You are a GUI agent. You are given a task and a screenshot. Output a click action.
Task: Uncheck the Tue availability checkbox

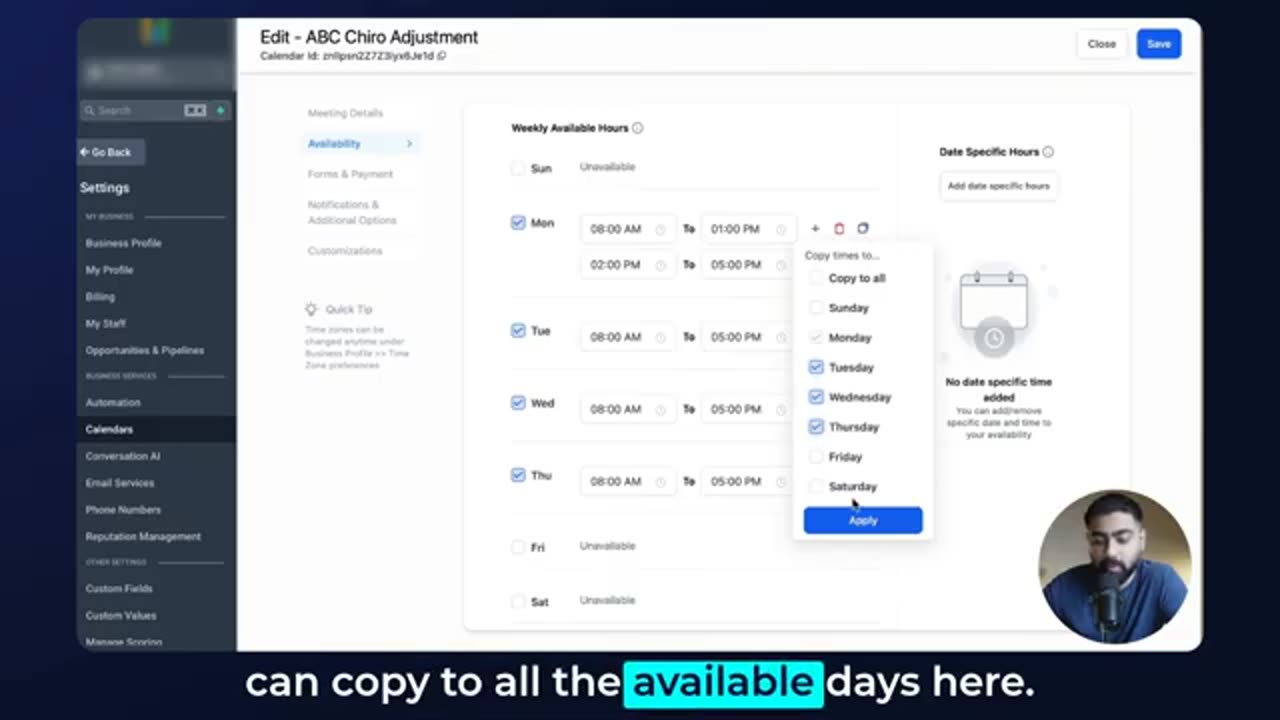click(518, 331)
